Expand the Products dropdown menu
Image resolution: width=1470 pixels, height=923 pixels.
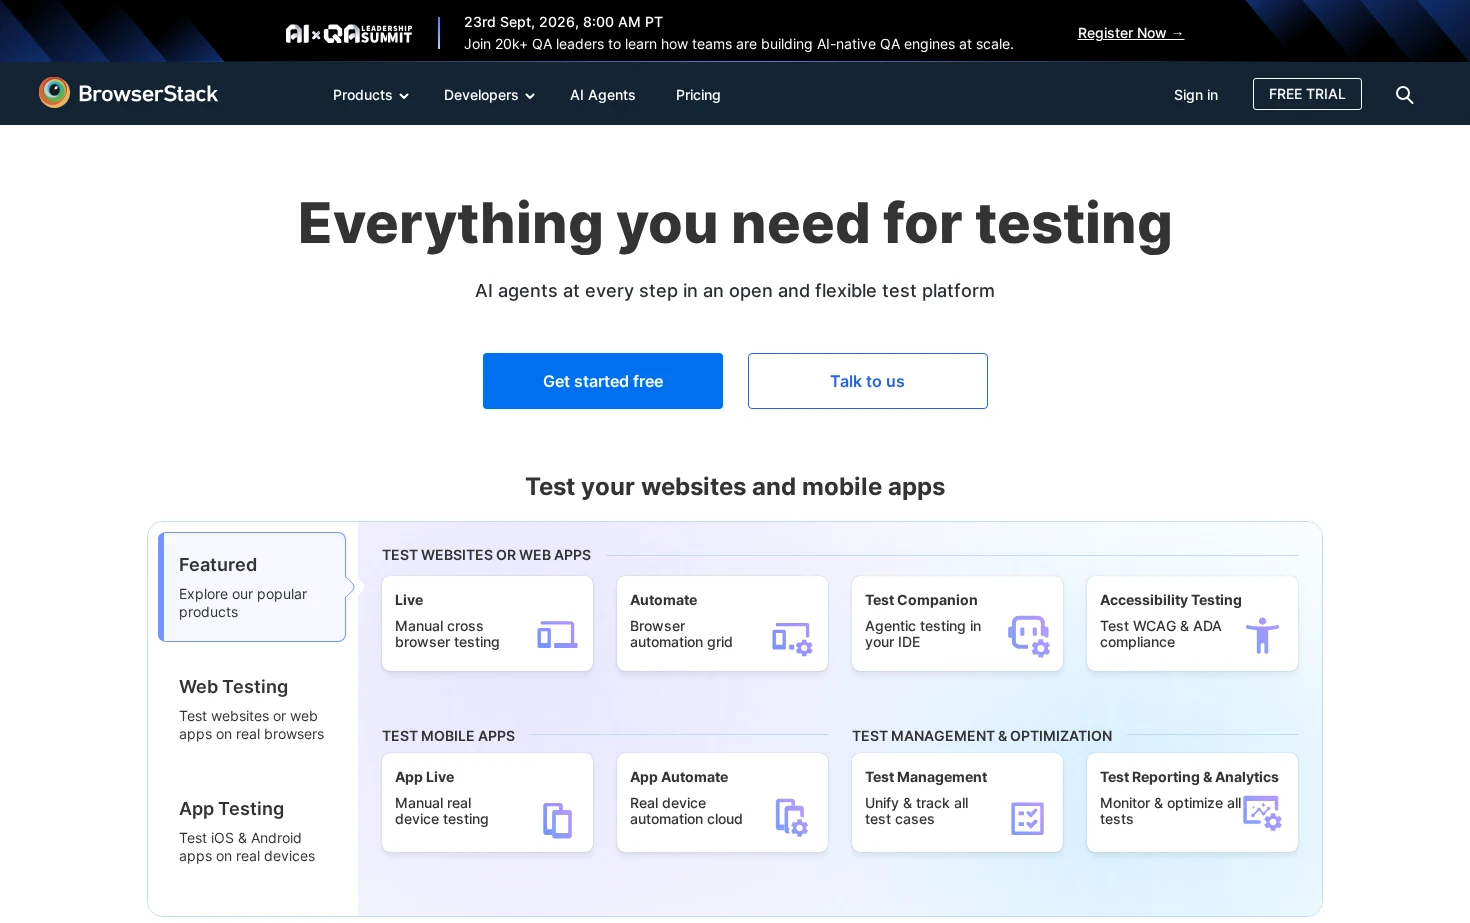coord(371,95)
